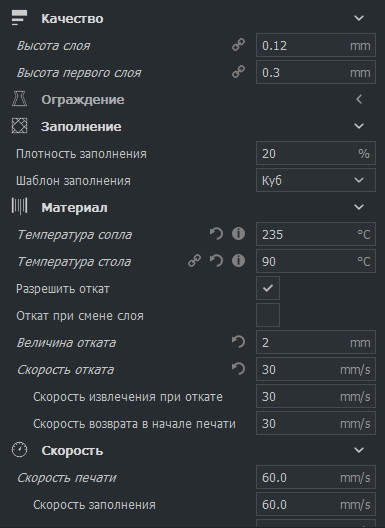This screenshot has height=528, width=385.
Task: Click the Материал category icon
Action: pos(19,206)
